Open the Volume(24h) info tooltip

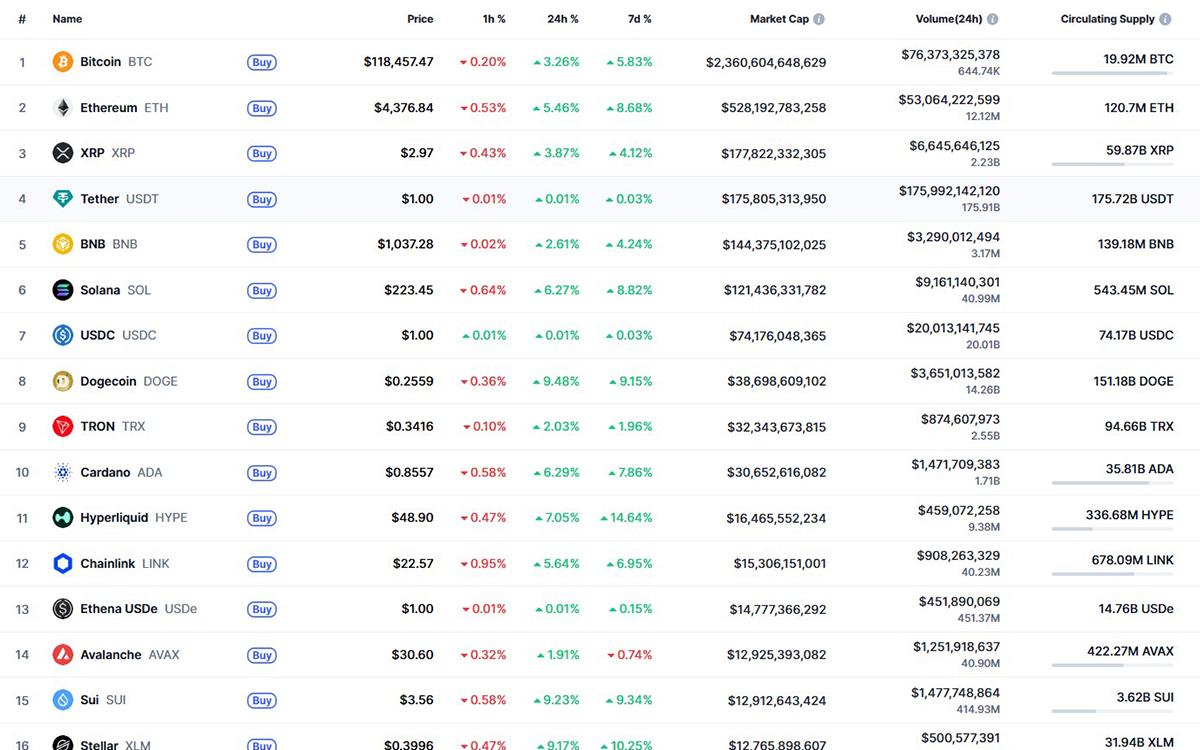[992, 18]
